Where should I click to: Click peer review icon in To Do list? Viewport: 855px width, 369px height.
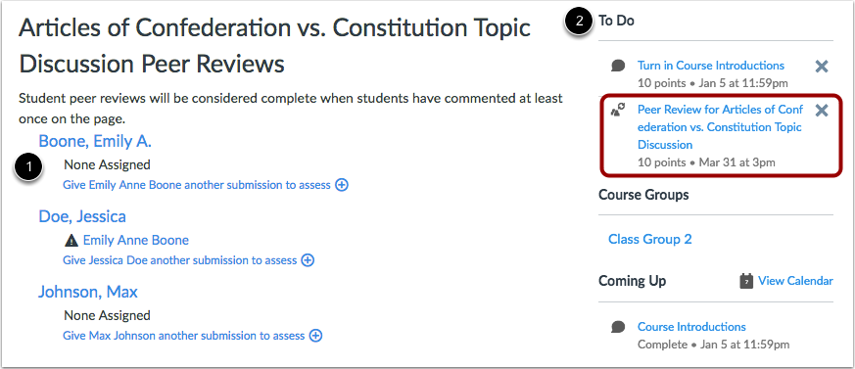(x=618, y=110)
